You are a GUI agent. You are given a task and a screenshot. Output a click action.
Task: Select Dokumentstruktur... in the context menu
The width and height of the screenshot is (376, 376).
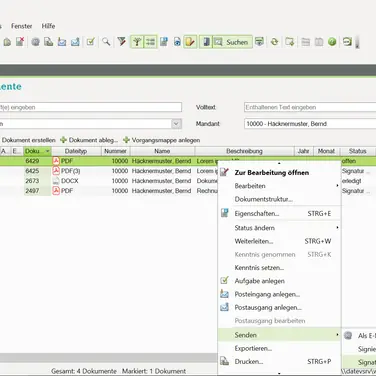point(279,199)
